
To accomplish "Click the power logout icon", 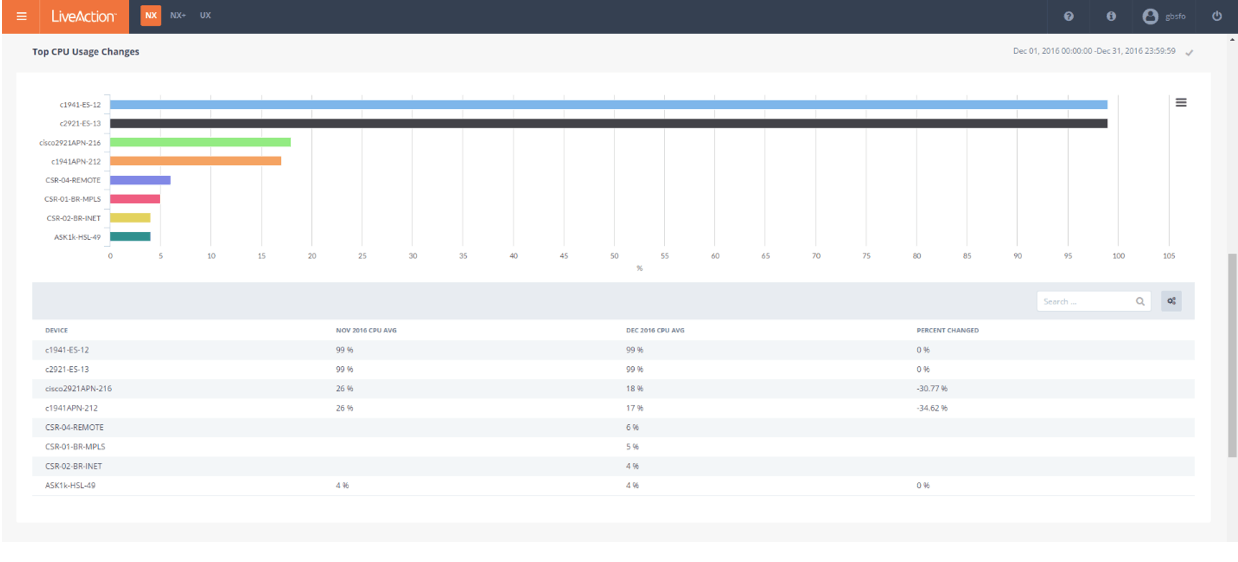I will click(1217, 16).
